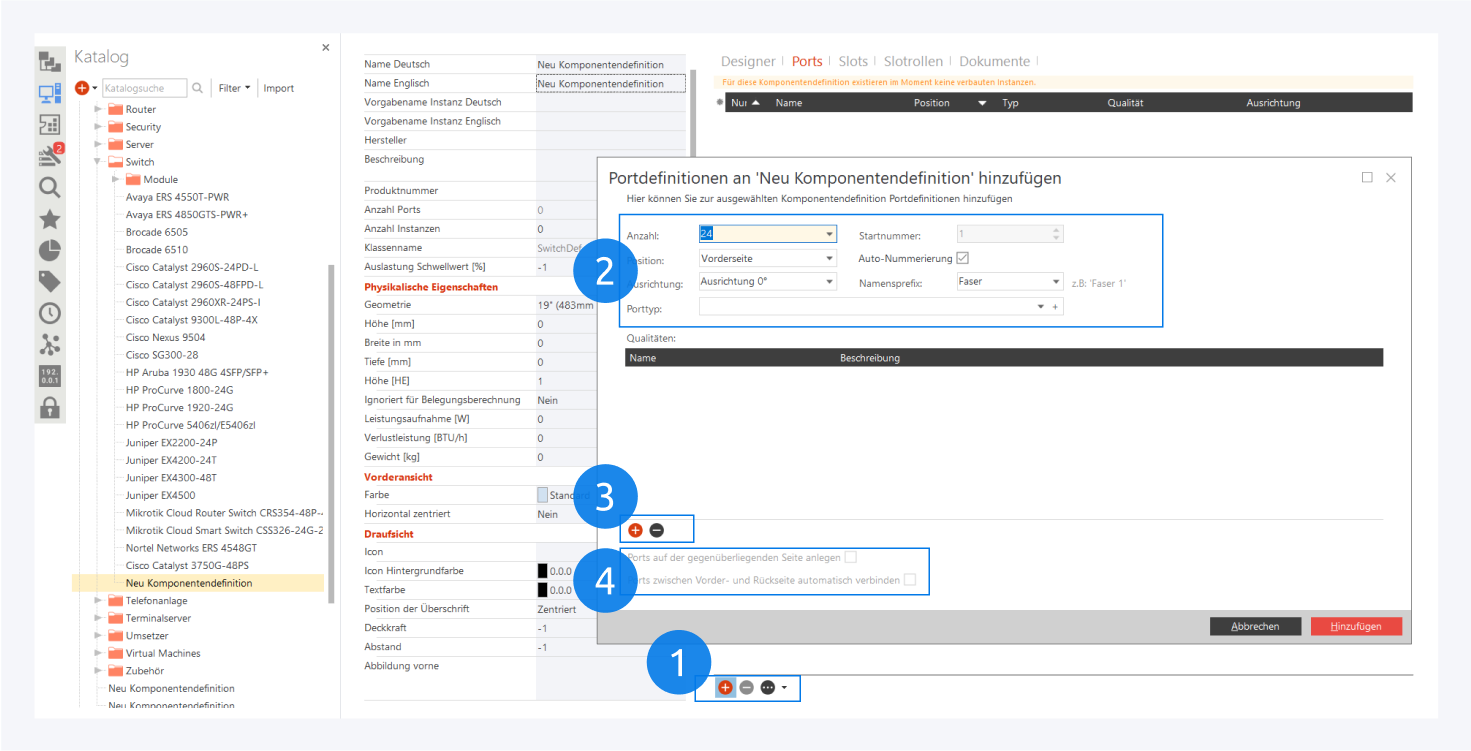Open the Dokumente tab
The image size is (1471, 751).
click(x=994, y=62)
